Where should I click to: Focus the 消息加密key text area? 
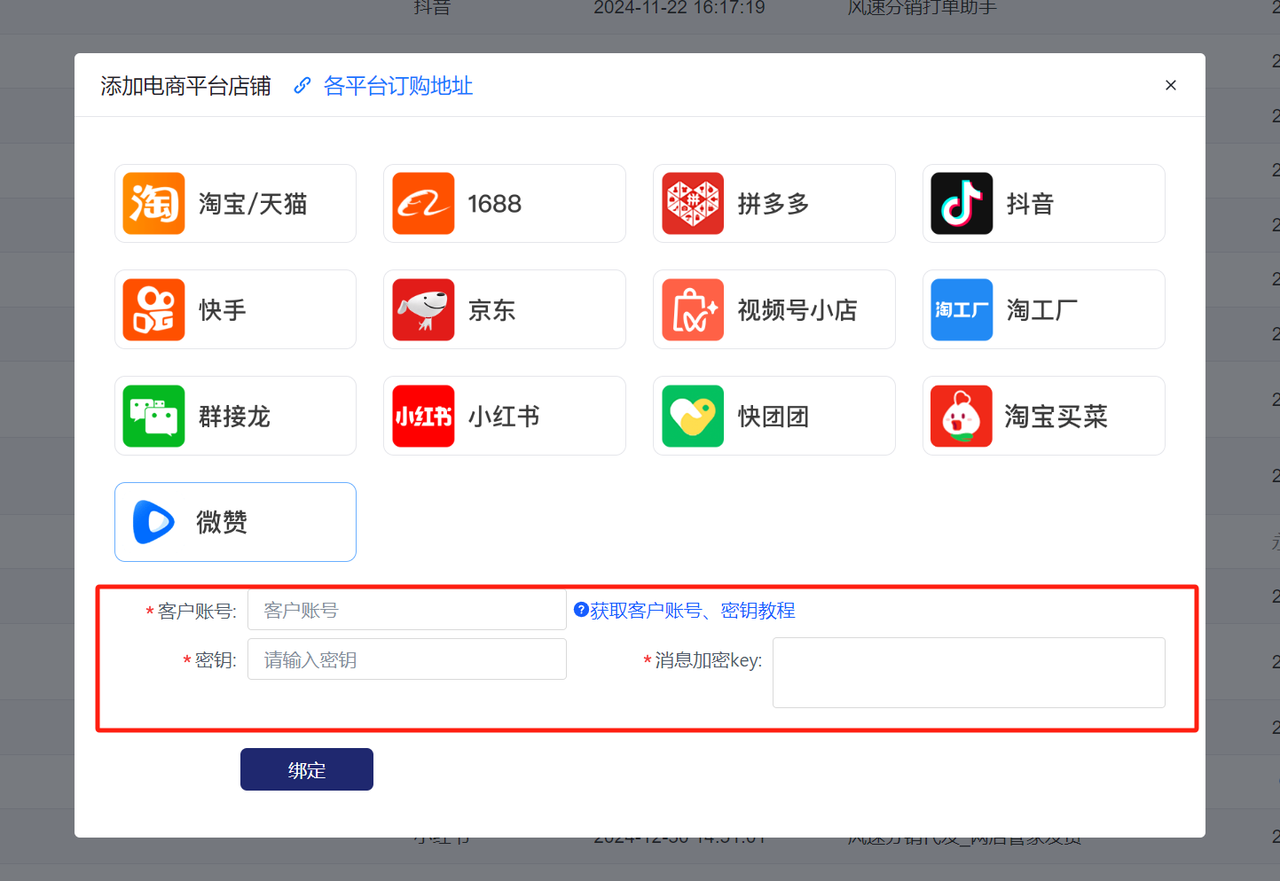968,672
